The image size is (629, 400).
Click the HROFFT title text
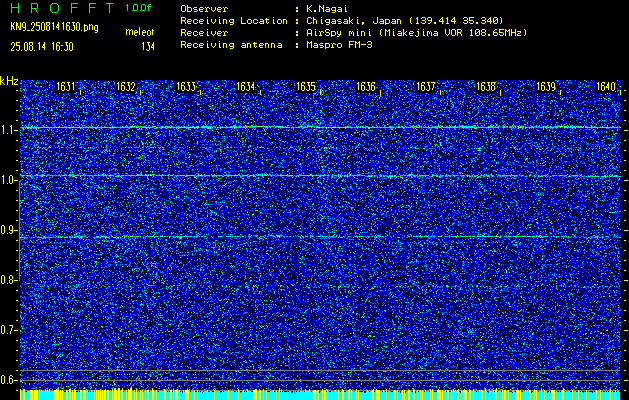click(62, 8)
